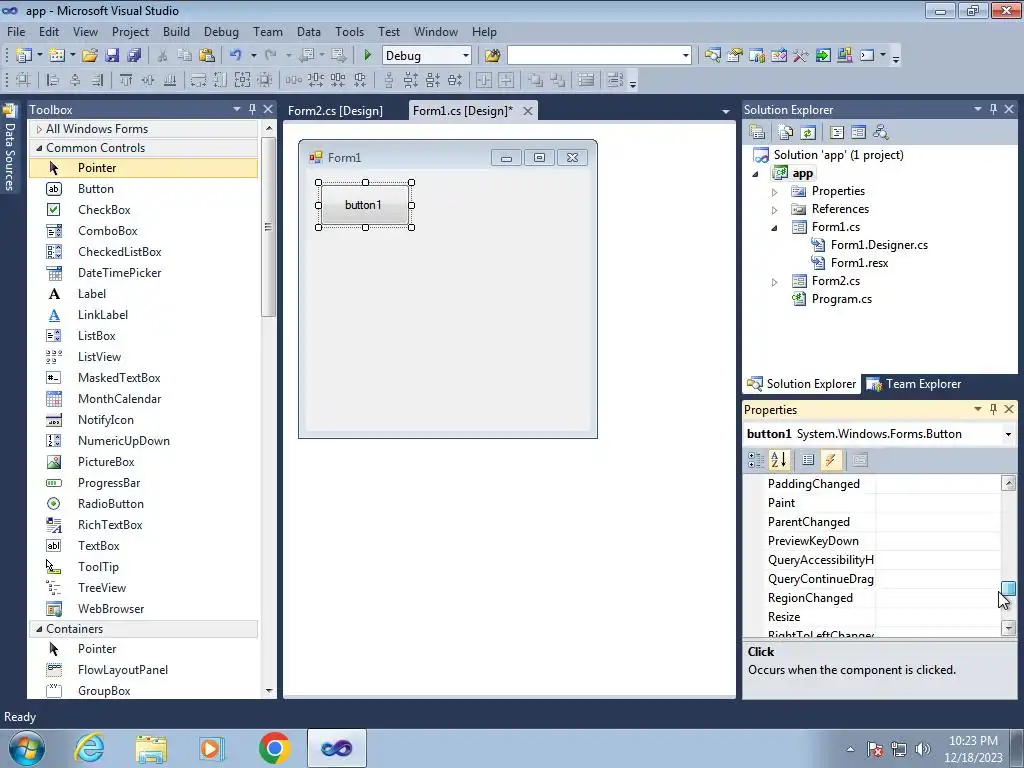1024x768 pixels.
Task: Click the Toolbox scrollbar down arrow
Action: point(269,690)
